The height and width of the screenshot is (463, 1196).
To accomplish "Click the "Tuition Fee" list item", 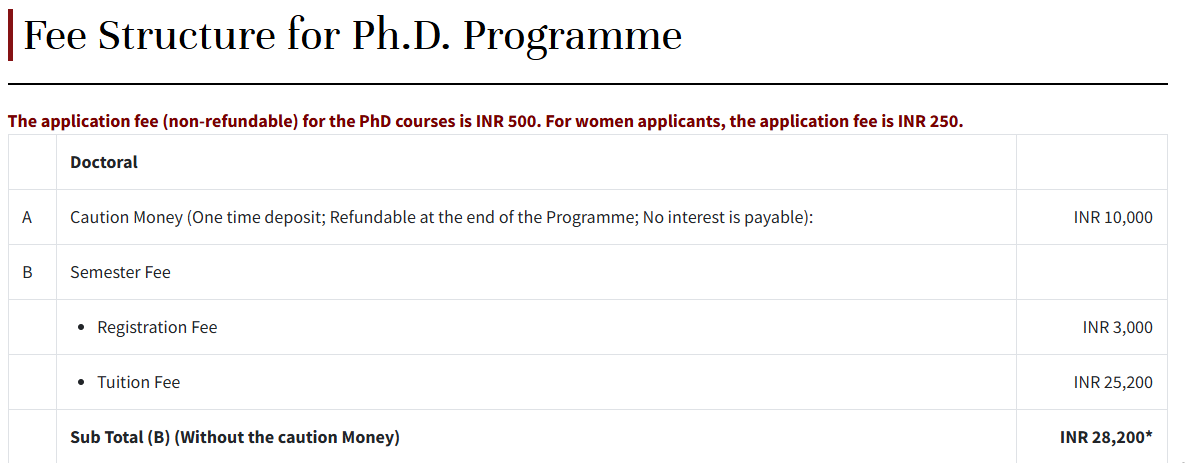I will click(138, 382).
